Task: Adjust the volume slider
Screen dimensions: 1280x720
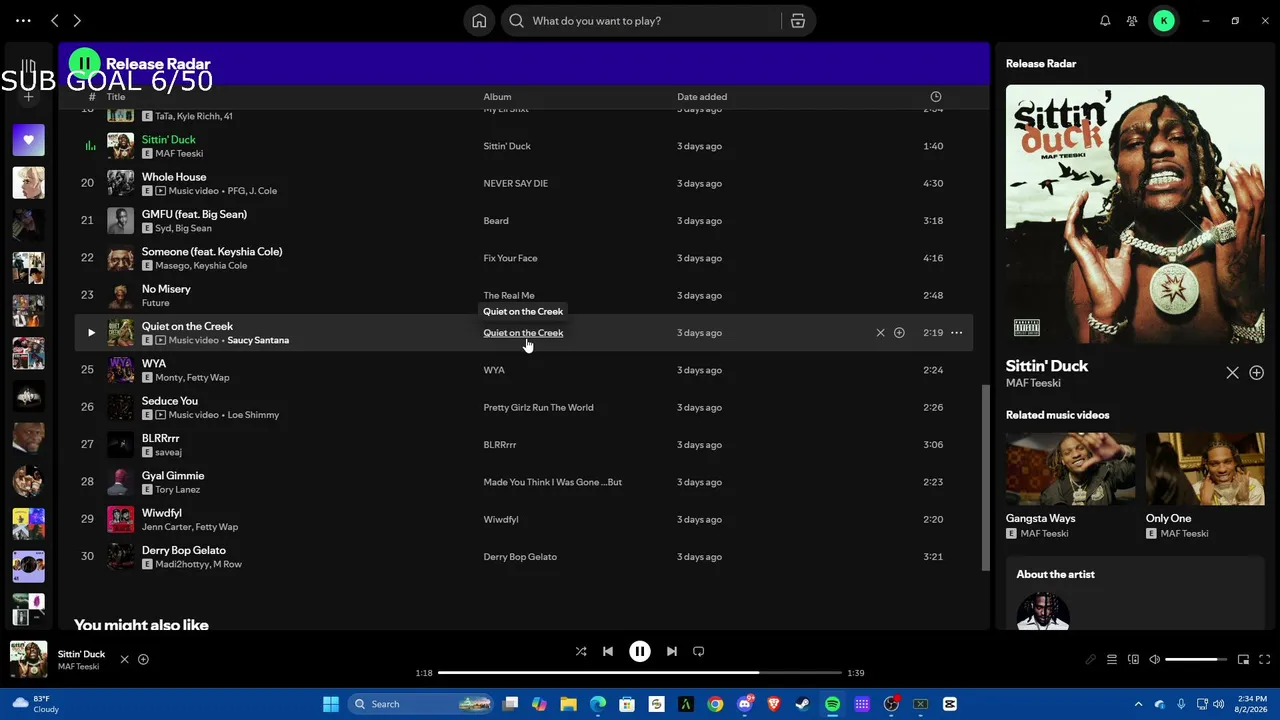Action: [x=1197, y=660]
